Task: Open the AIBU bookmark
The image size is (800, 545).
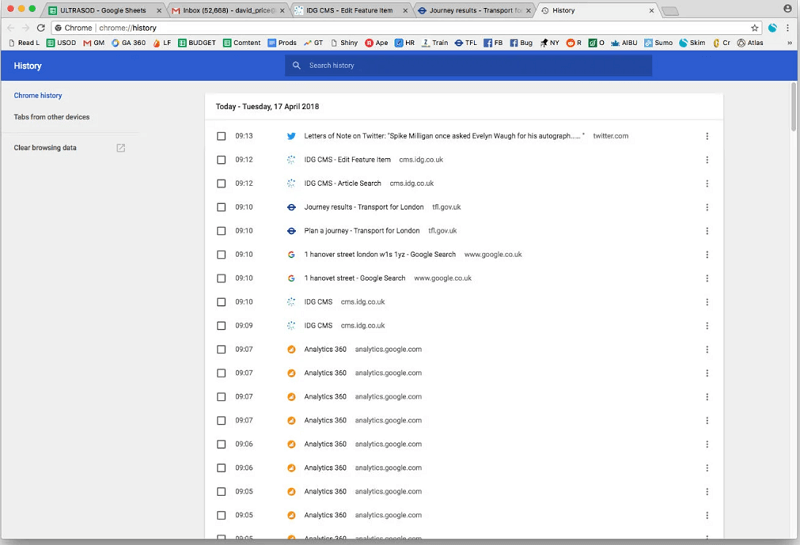Action: click(624, 43)
